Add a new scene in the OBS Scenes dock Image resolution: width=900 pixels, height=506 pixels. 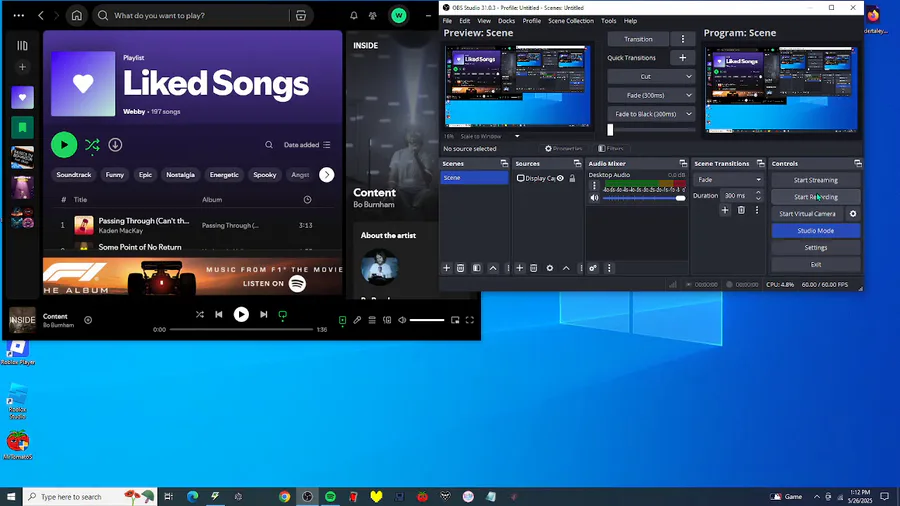tap(447, 268)
